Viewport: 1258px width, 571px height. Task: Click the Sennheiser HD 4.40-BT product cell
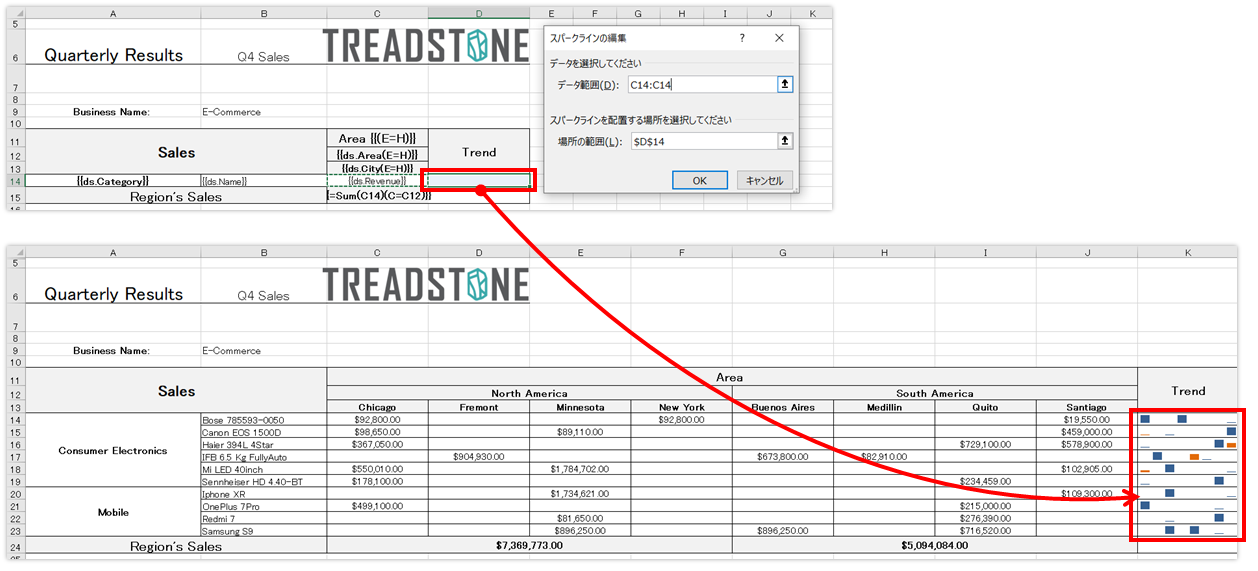264,481
